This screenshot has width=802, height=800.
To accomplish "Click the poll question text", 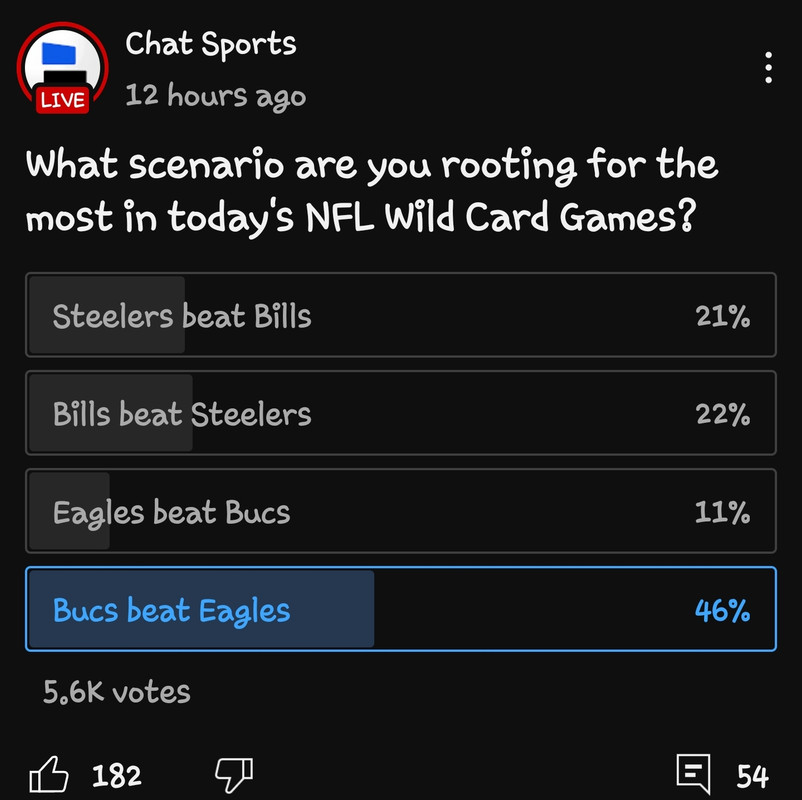I will pos(370,190).
